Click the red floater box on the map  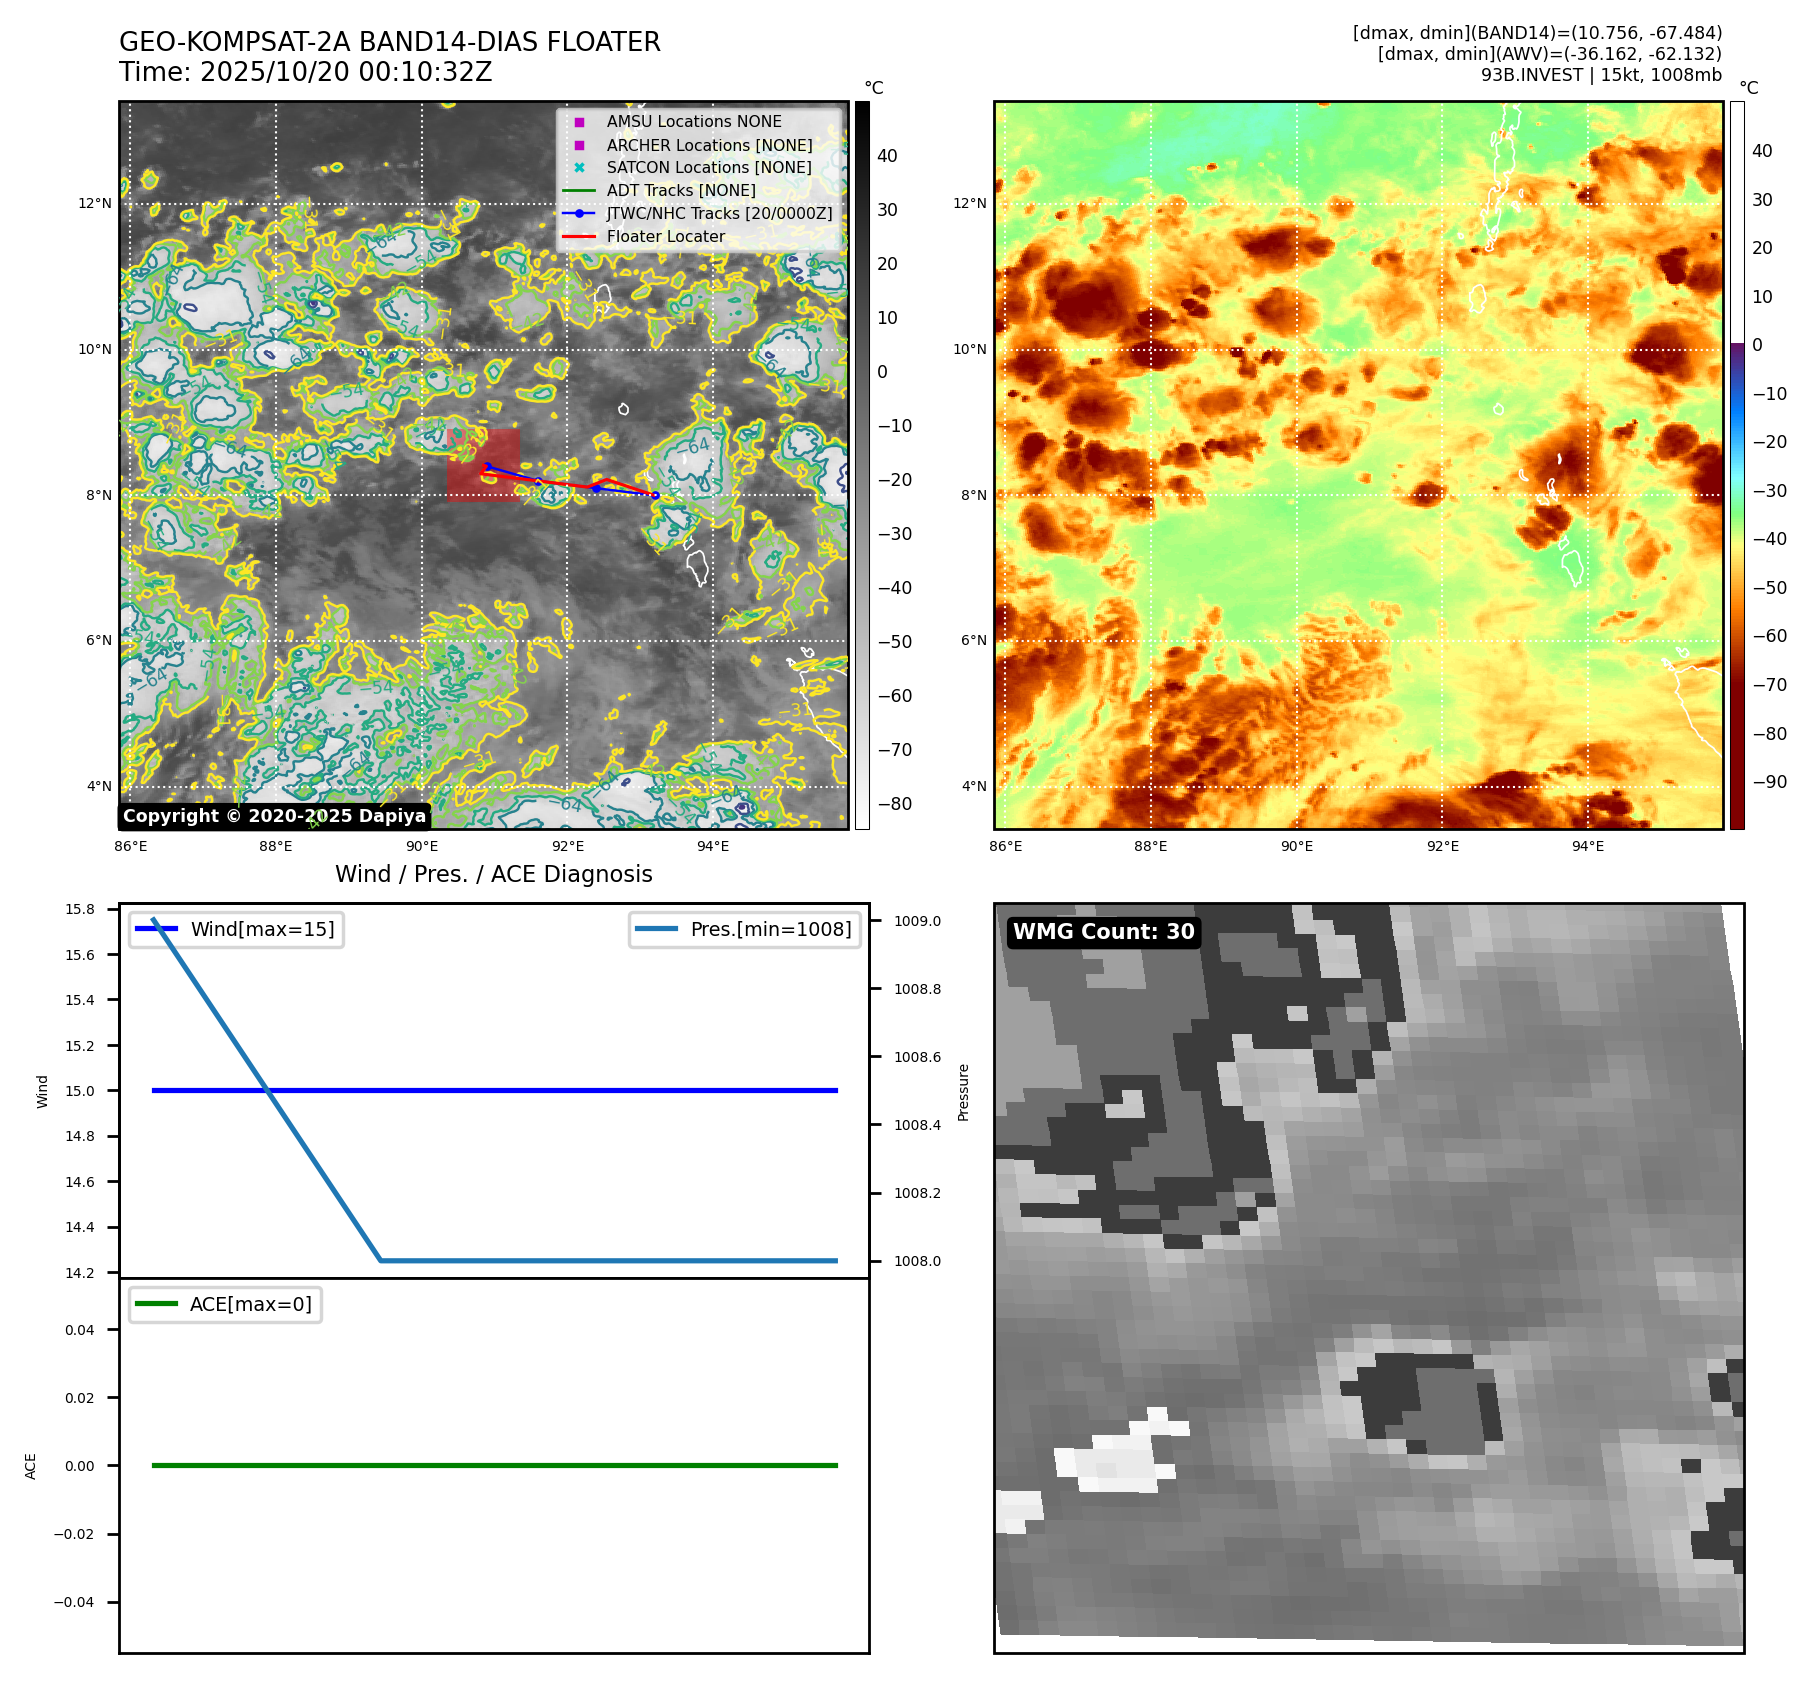483,463
